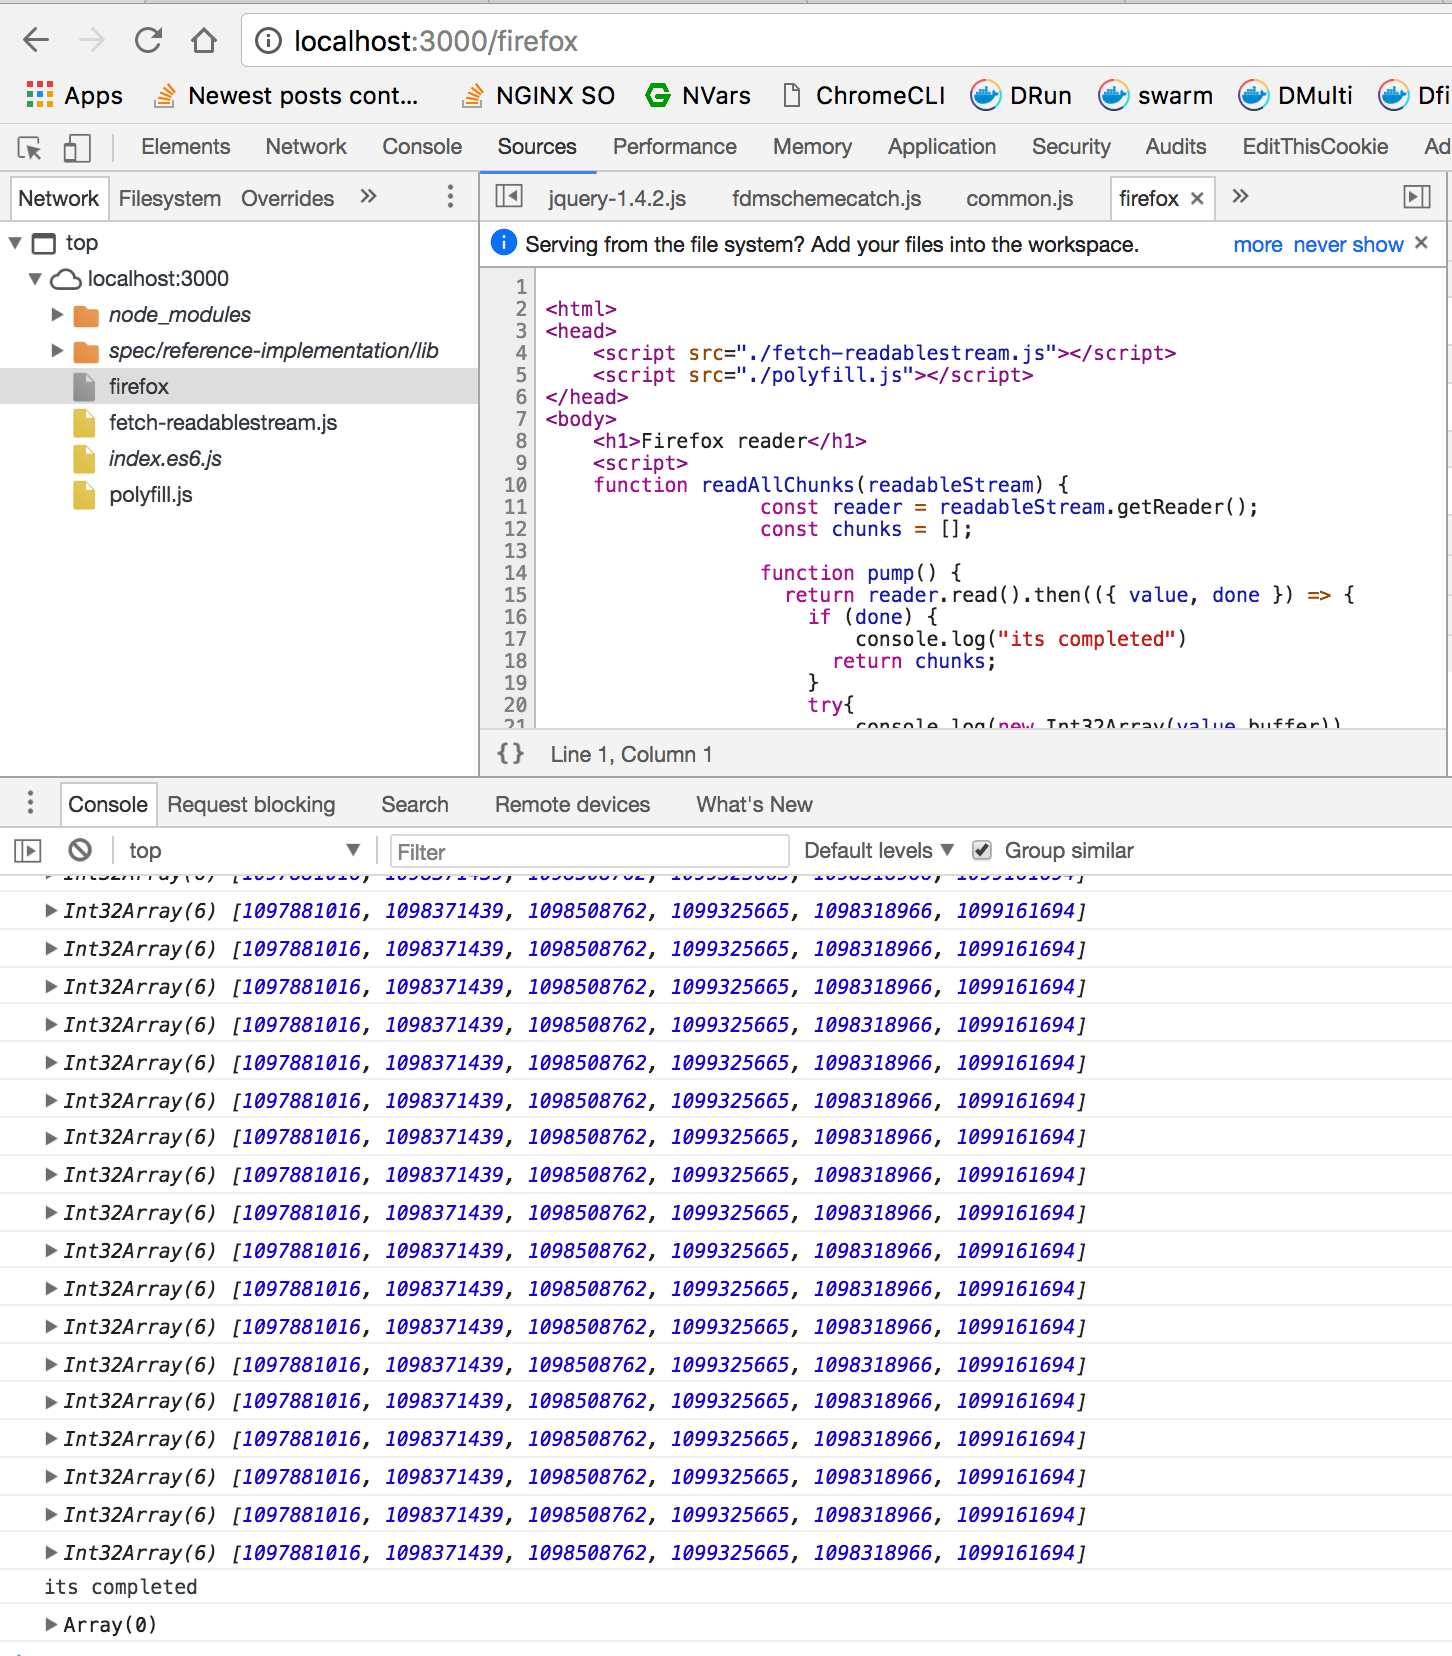1452x1656 pixels.
Task: Show the debugger sidebar toggle icon
Action: click(1417, 196)
